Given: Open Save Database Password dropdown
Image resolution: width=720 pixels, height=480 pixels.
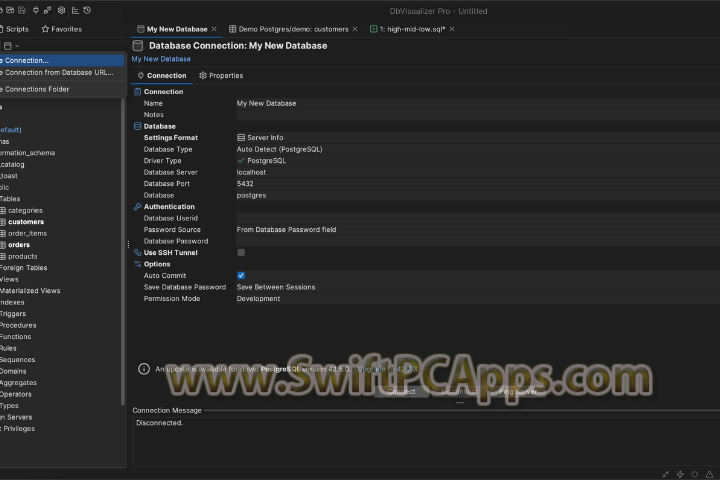Looking at the screenshot, I should pyautogui.click(x=478, y=287).
